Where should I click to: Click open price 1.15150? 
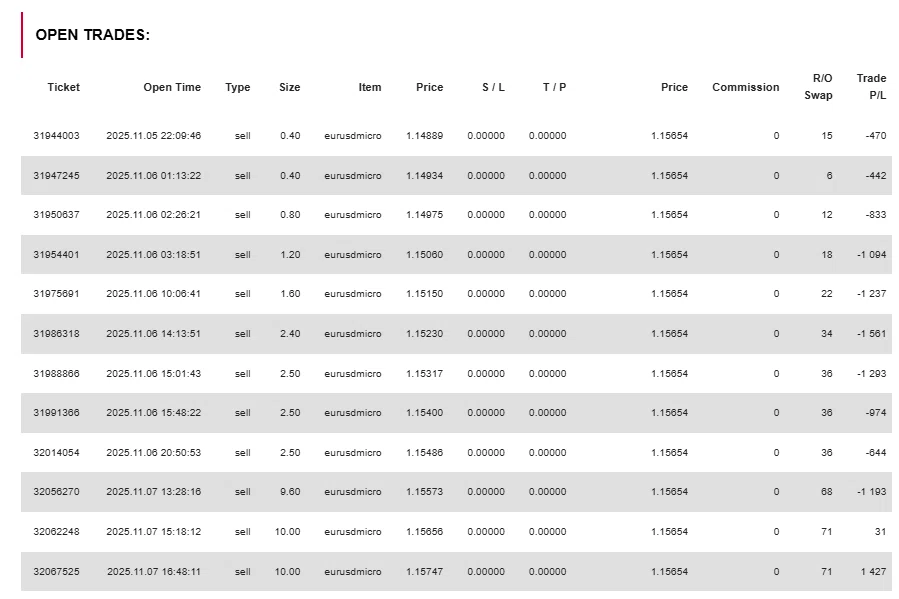click(x=424, y=294)
